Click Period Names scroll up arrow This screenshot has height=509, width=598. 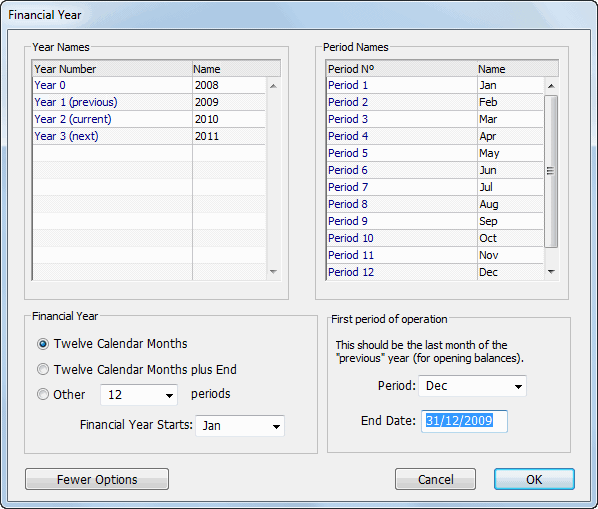coord(551,86)
